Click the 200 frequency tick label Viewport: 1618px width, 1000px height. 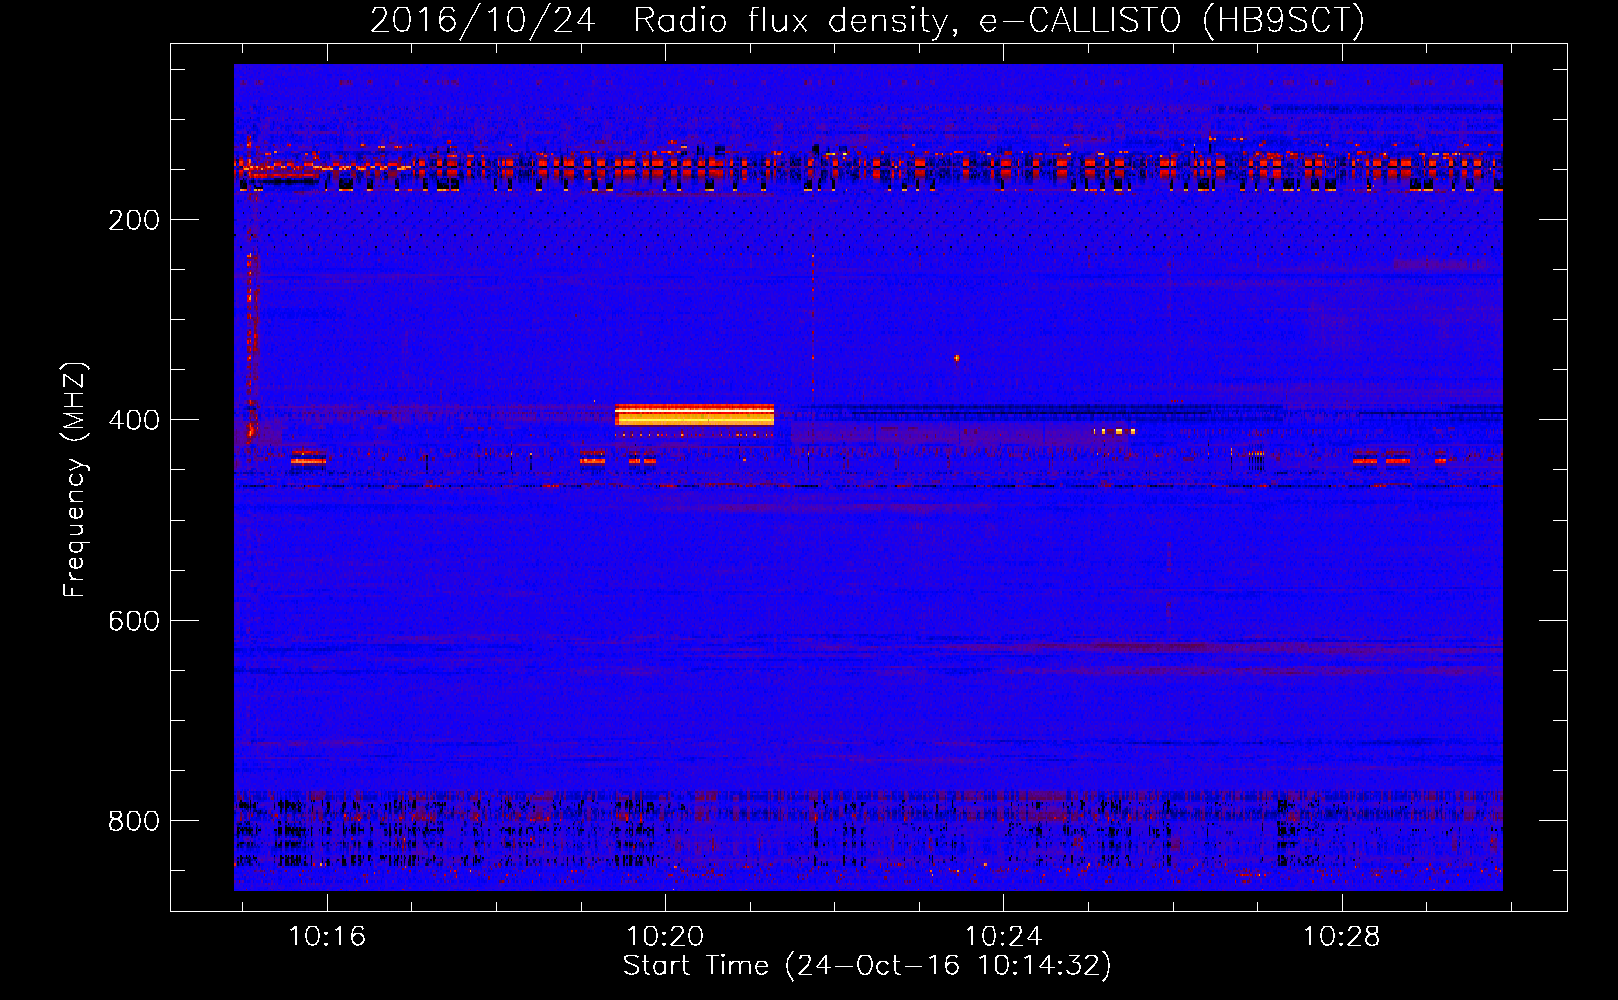[134, 220]
